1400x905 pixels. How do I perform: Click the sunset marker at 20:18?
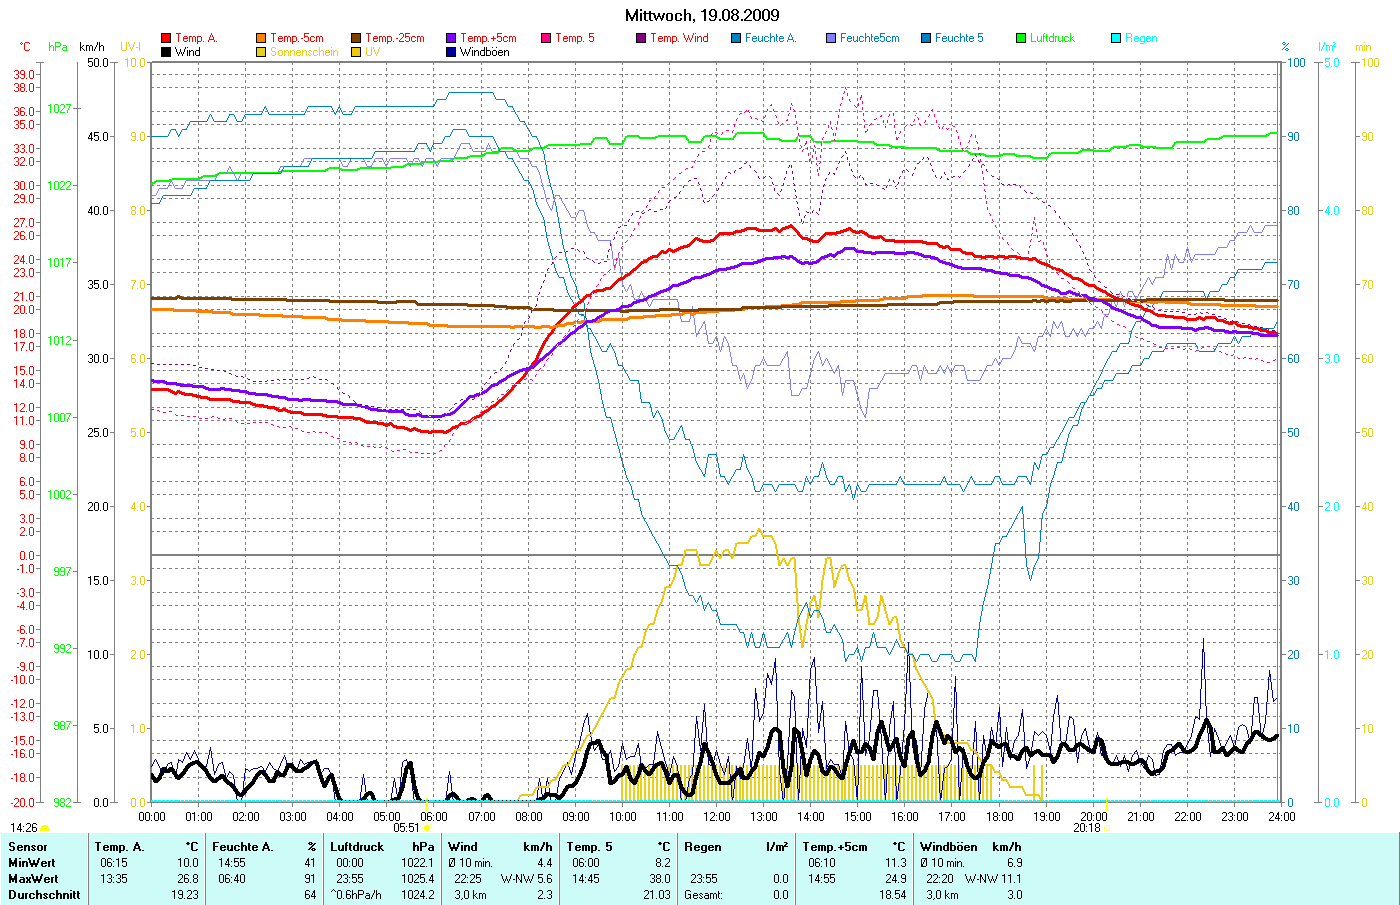coord(1106,828)
